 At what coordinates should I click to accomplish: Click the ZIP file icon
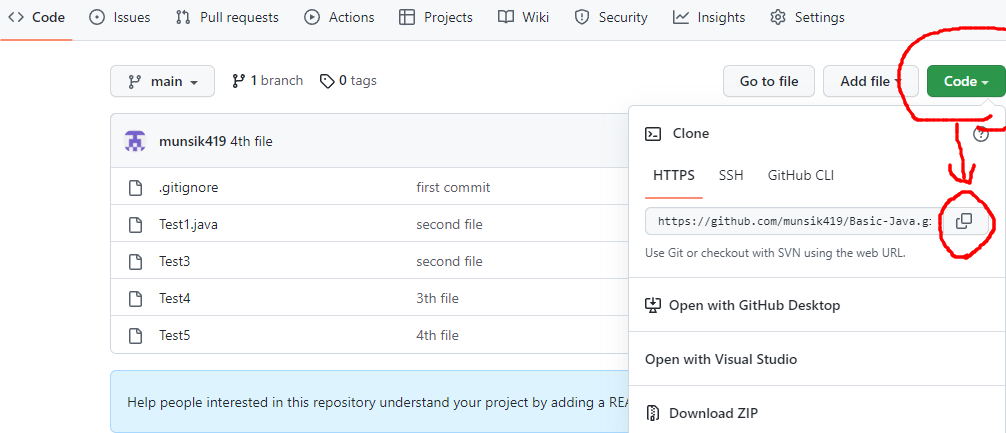pyautogui.click(x=653, y=412)
